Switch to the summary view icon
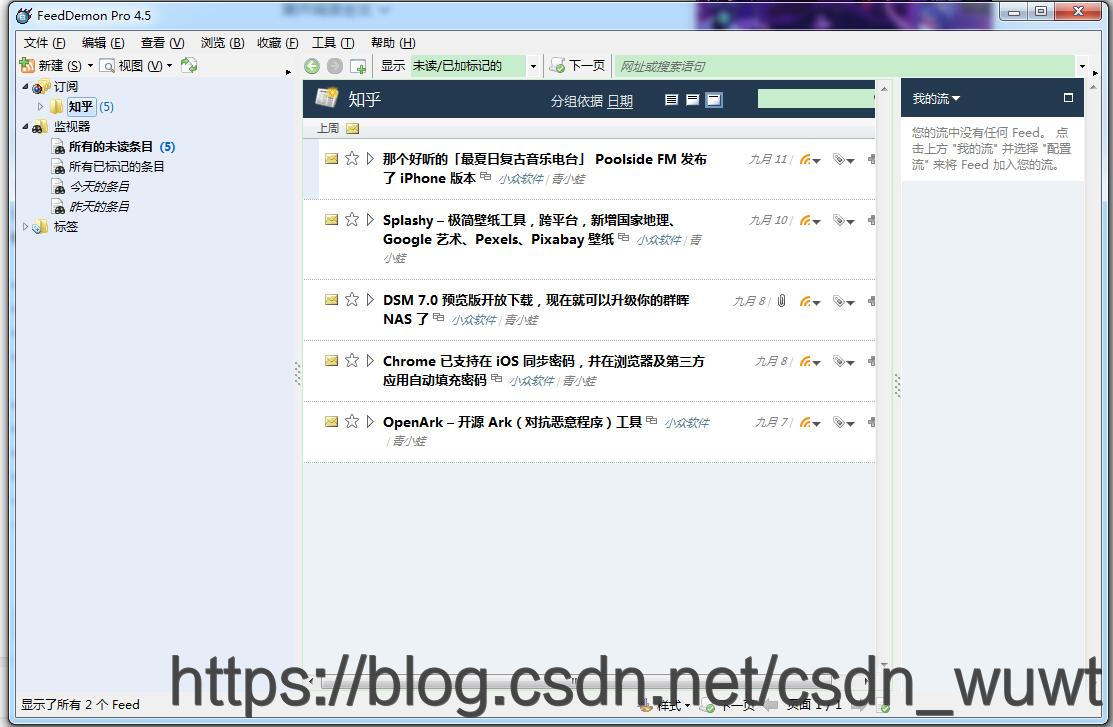 [693, 100]
